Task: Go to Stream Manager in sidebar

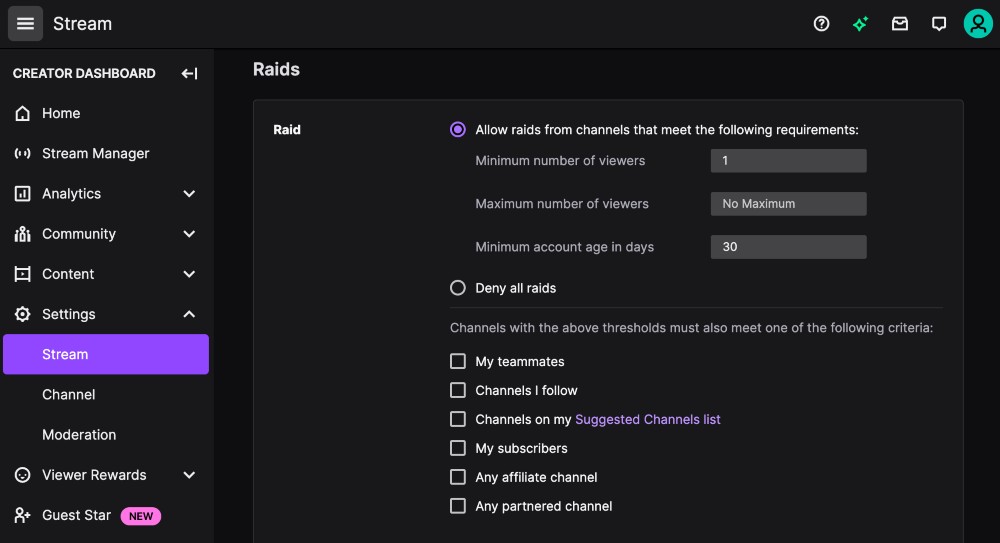Action: pos(95,153)
